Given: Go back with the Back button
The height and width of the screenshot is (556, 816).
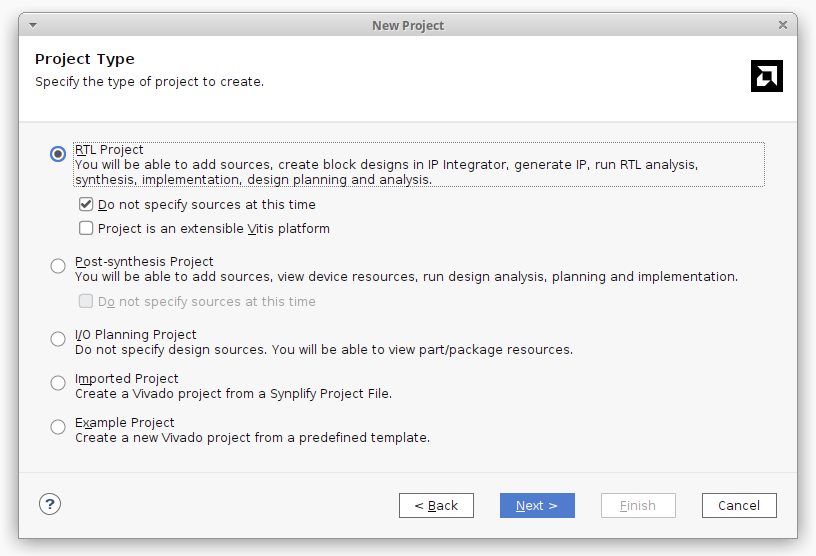Looking at the screenshot, I should click(436, 505).
